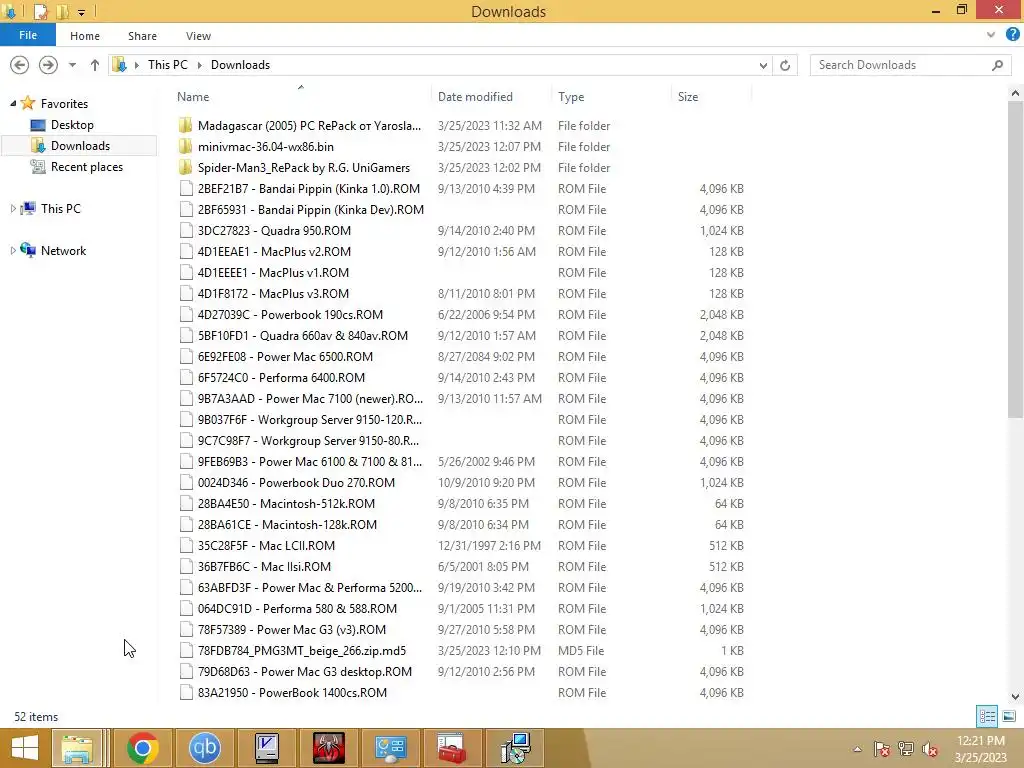The height and width of the screenshot is (768, 1024).
Task: Select the minivmac-36.04-wx86.bin folder icon
Action: 185,147
